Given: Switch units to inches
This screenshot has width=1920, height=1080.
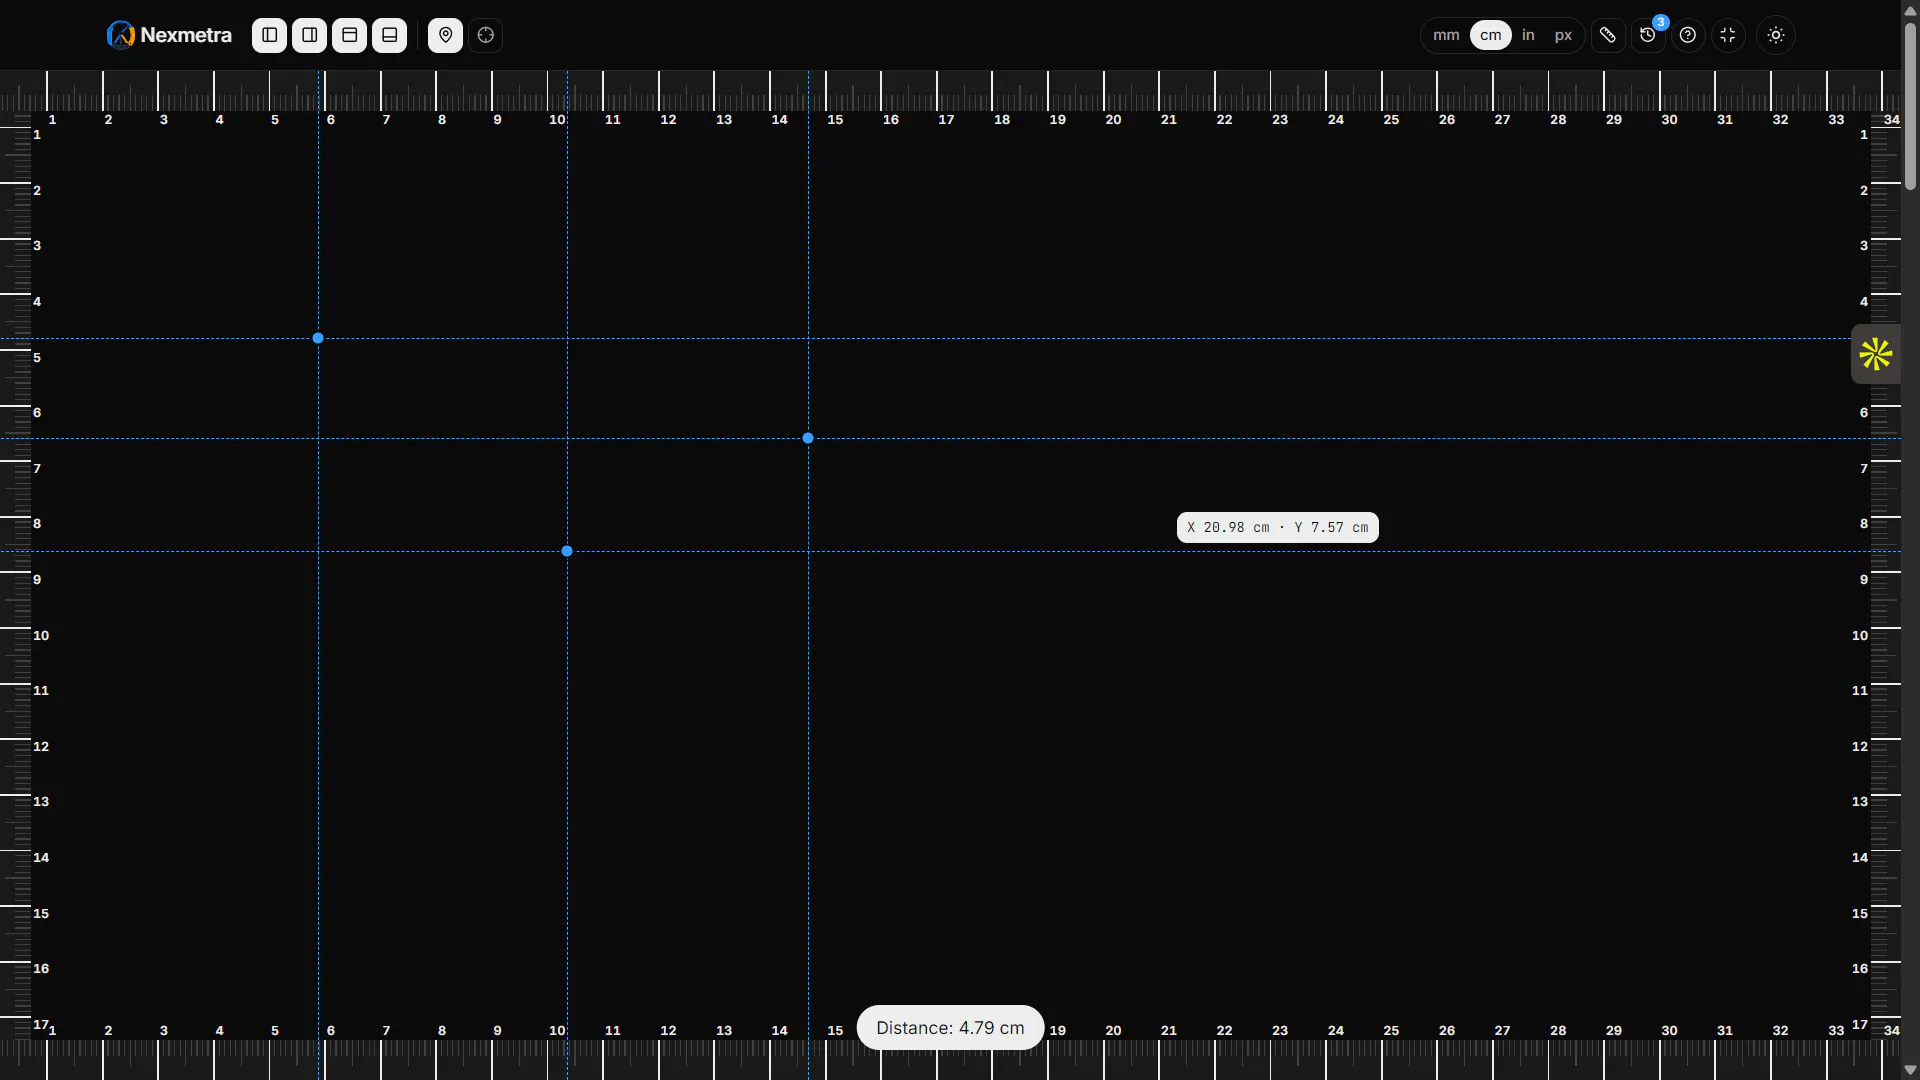Looking at the screenshot, I should click(1528, 35).
